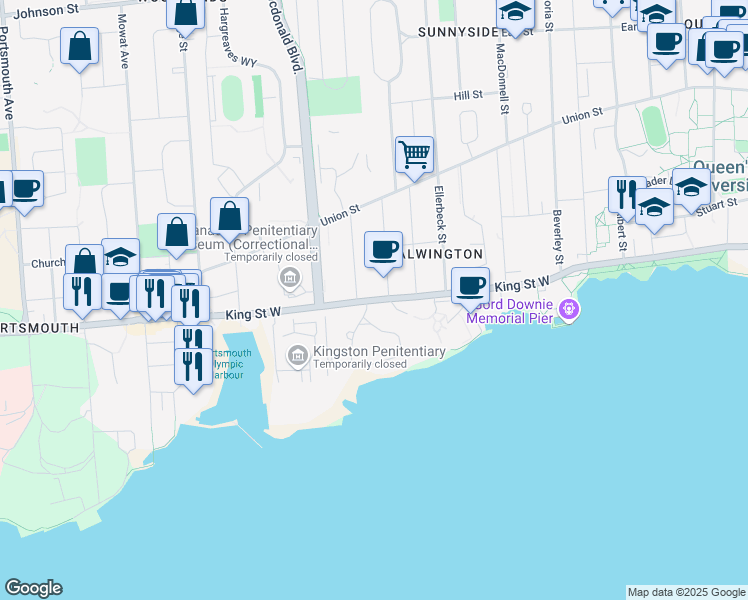Screen dimensions: 748x600
Task: Click the MacDonnell St street label
Action: tap(502, 79)
